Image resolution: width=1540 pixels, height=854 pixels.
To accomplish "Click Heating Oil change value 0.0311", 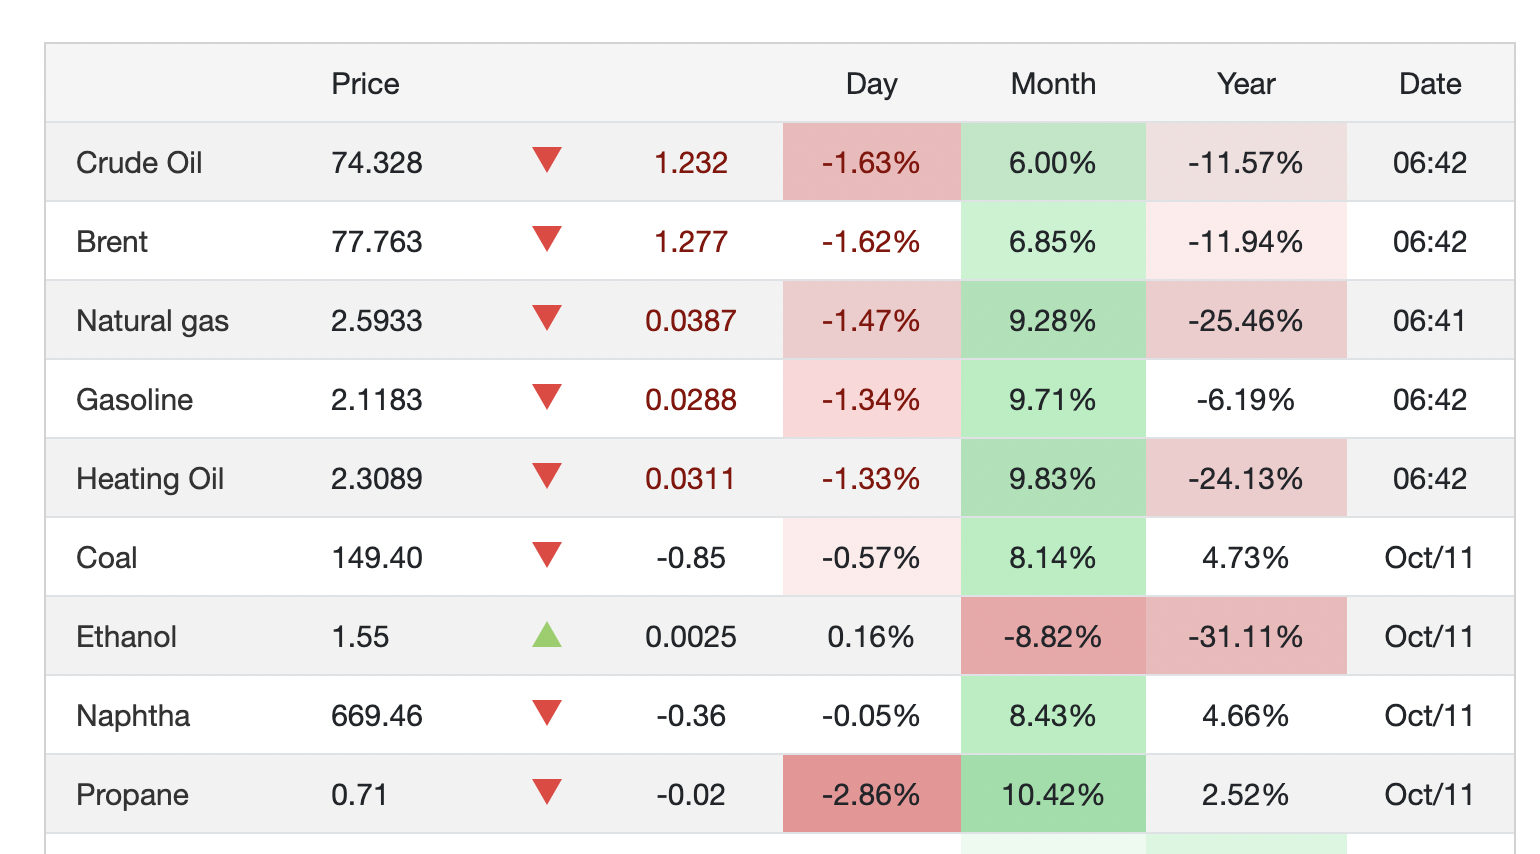I will (690, 478).
